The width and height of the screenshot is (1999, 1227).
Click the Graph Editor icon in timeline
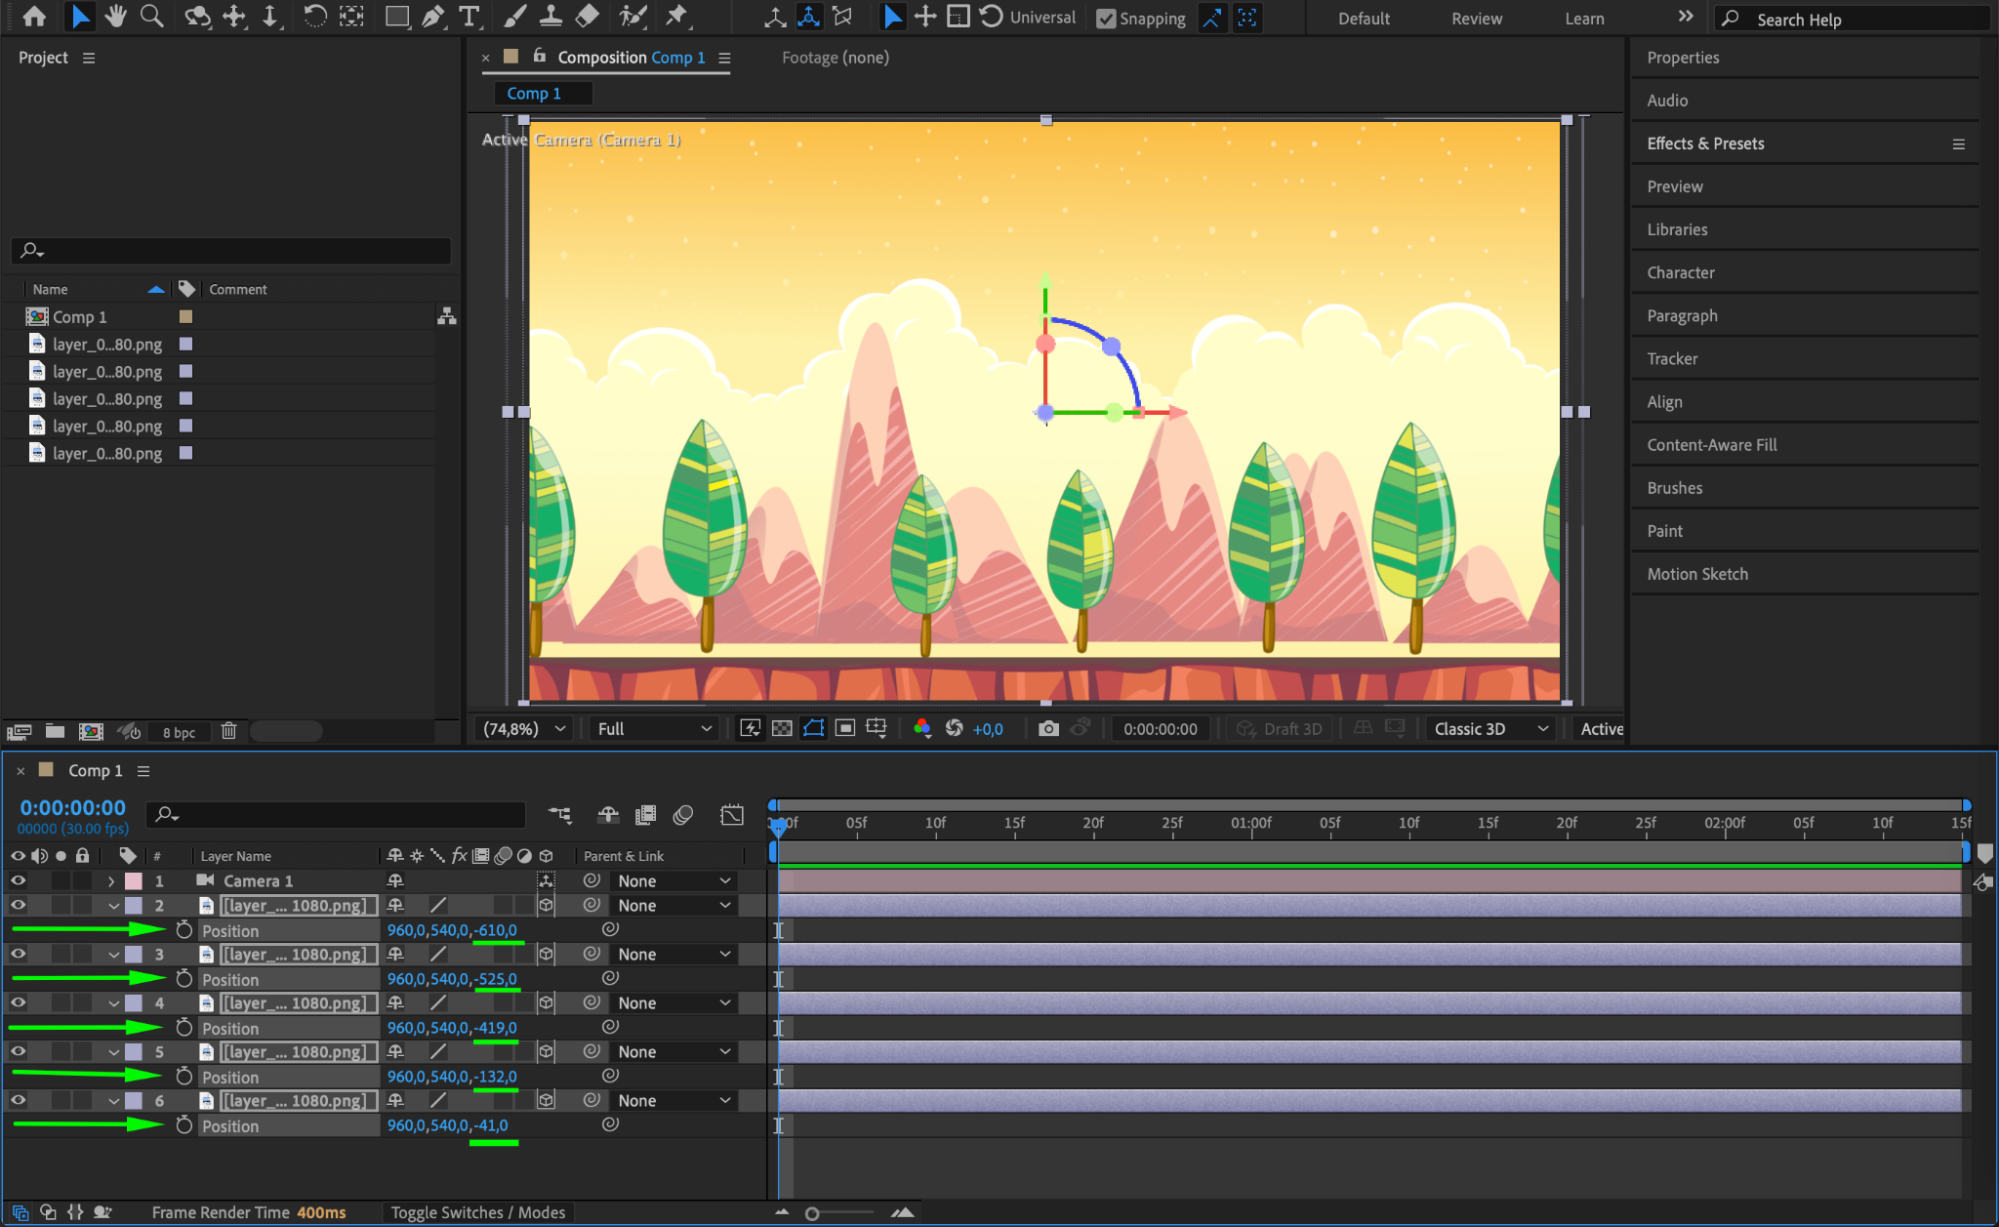coord(732,815)
